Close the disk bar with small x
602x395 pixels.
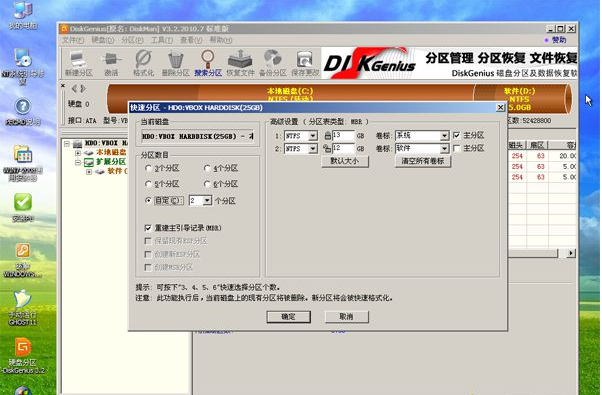tap(63, 86)
